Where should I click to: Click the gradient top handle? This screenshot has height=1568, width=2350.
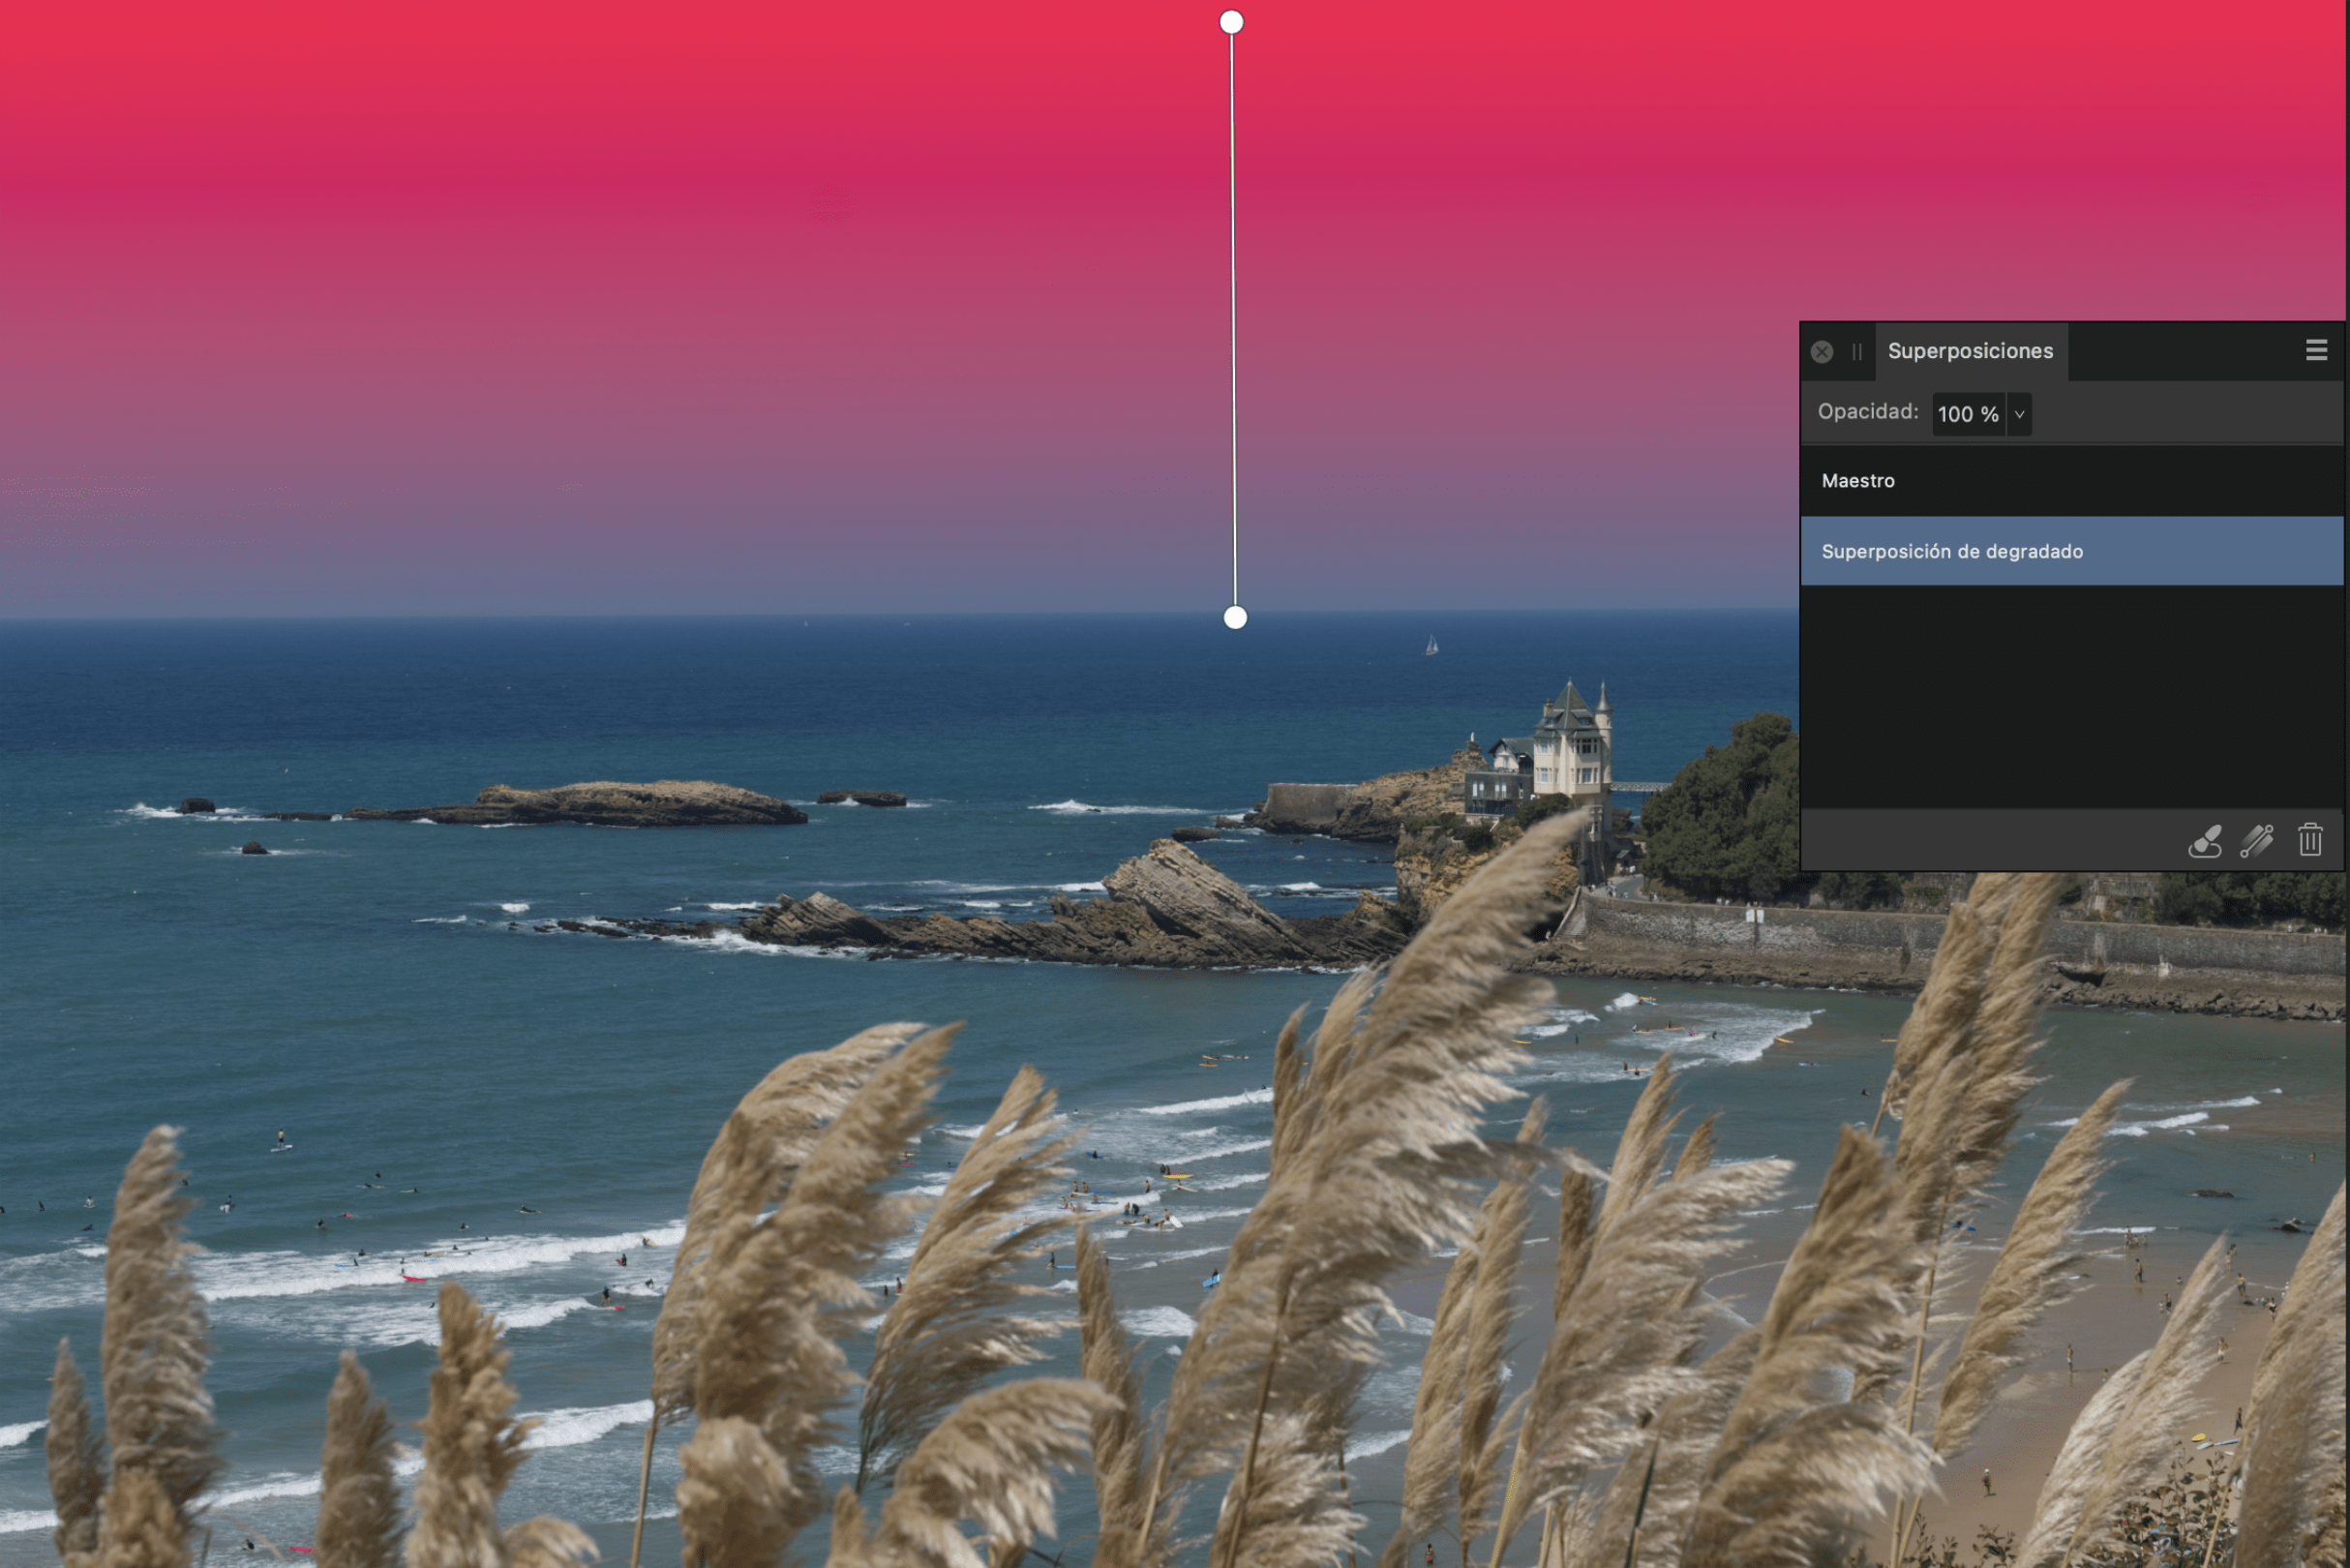(x=1232, y=22)
